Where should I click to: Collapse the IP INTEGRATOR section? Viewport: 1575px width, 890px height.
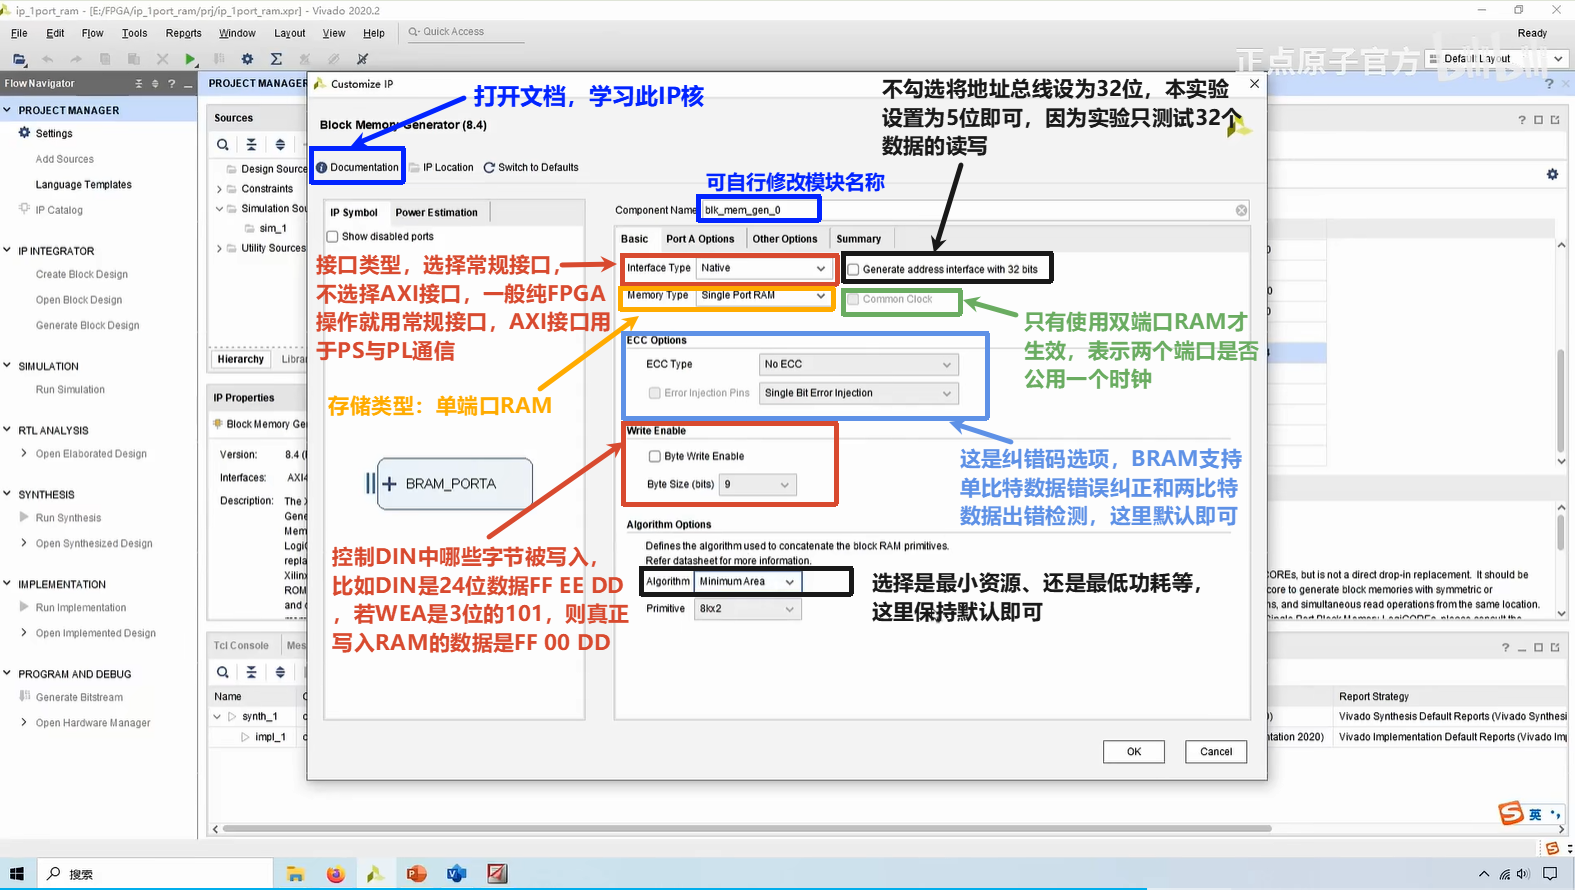pyautogui.click(x=8, y=250)
